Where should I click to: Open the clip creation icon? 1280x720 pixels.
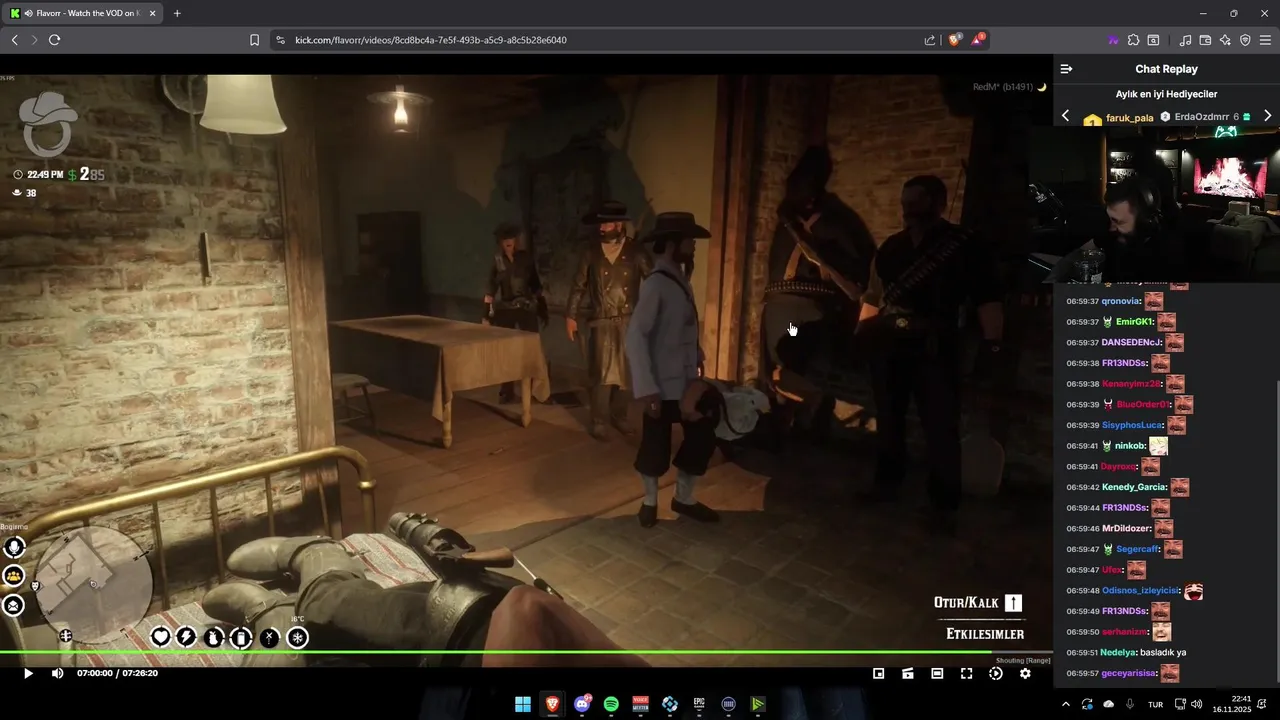click(908, 673)
